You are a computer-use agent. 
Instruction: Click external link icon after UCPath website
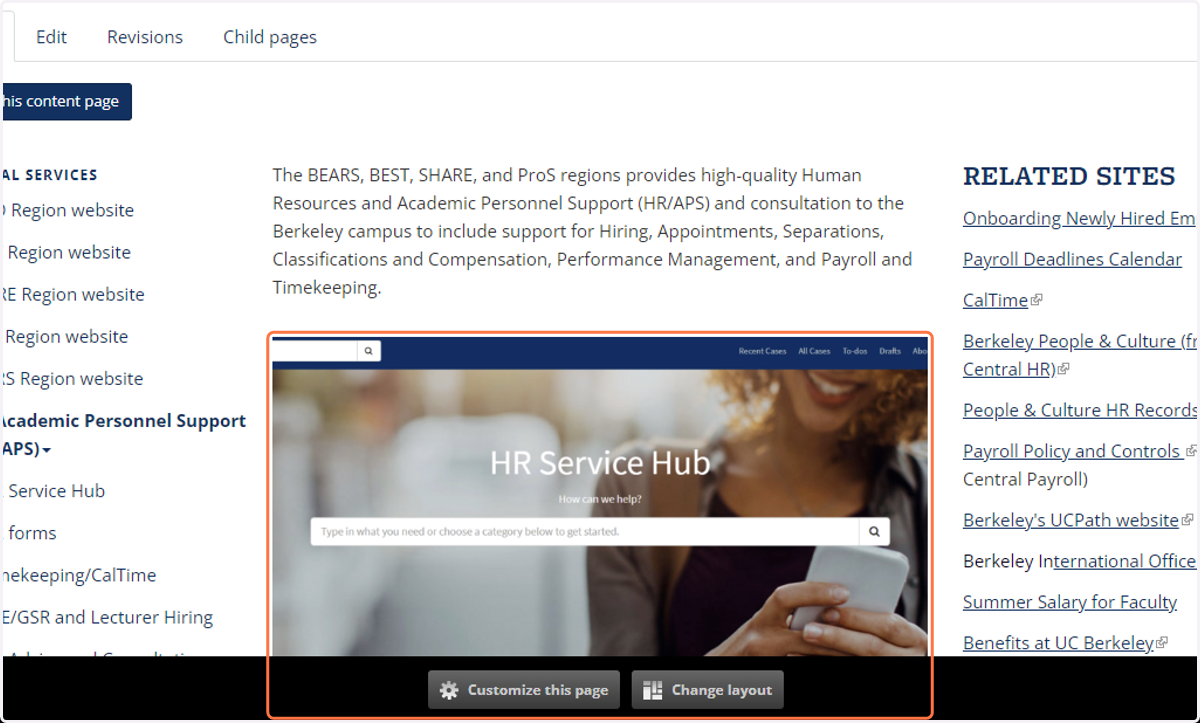click(x=1188, y=520)
